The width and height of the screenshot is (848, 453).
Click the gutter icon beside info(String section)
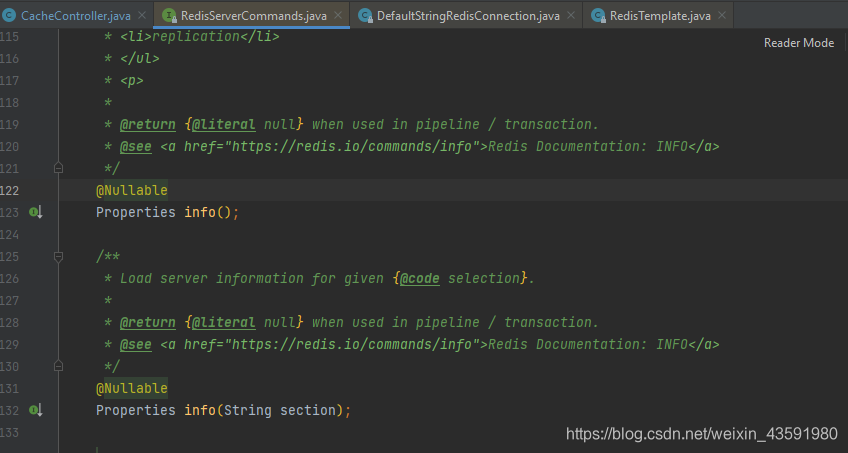click(35, 410)
